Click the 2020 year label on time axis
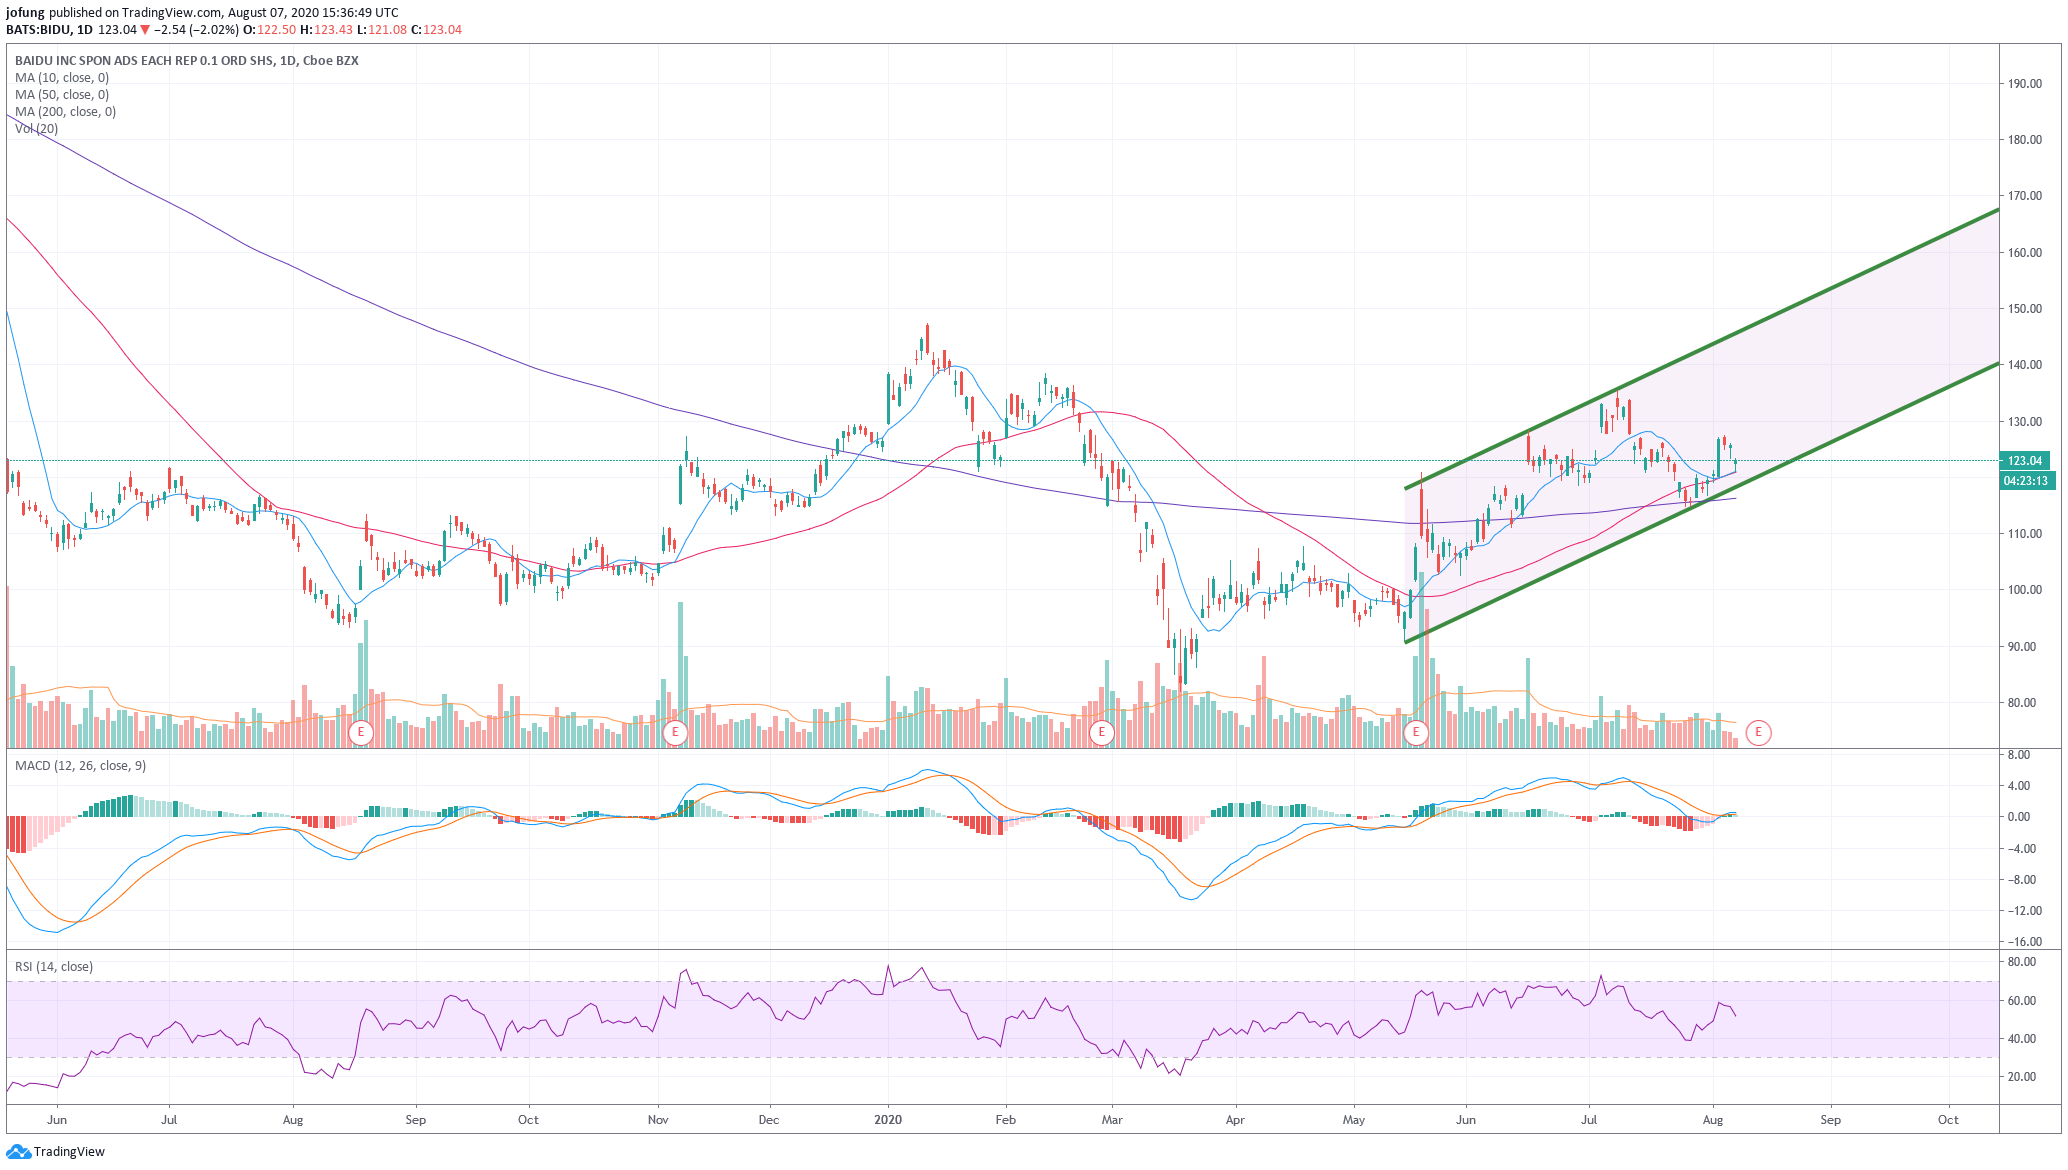The height and width of the screenshot is (1170, 2068). pos(888,1120)
